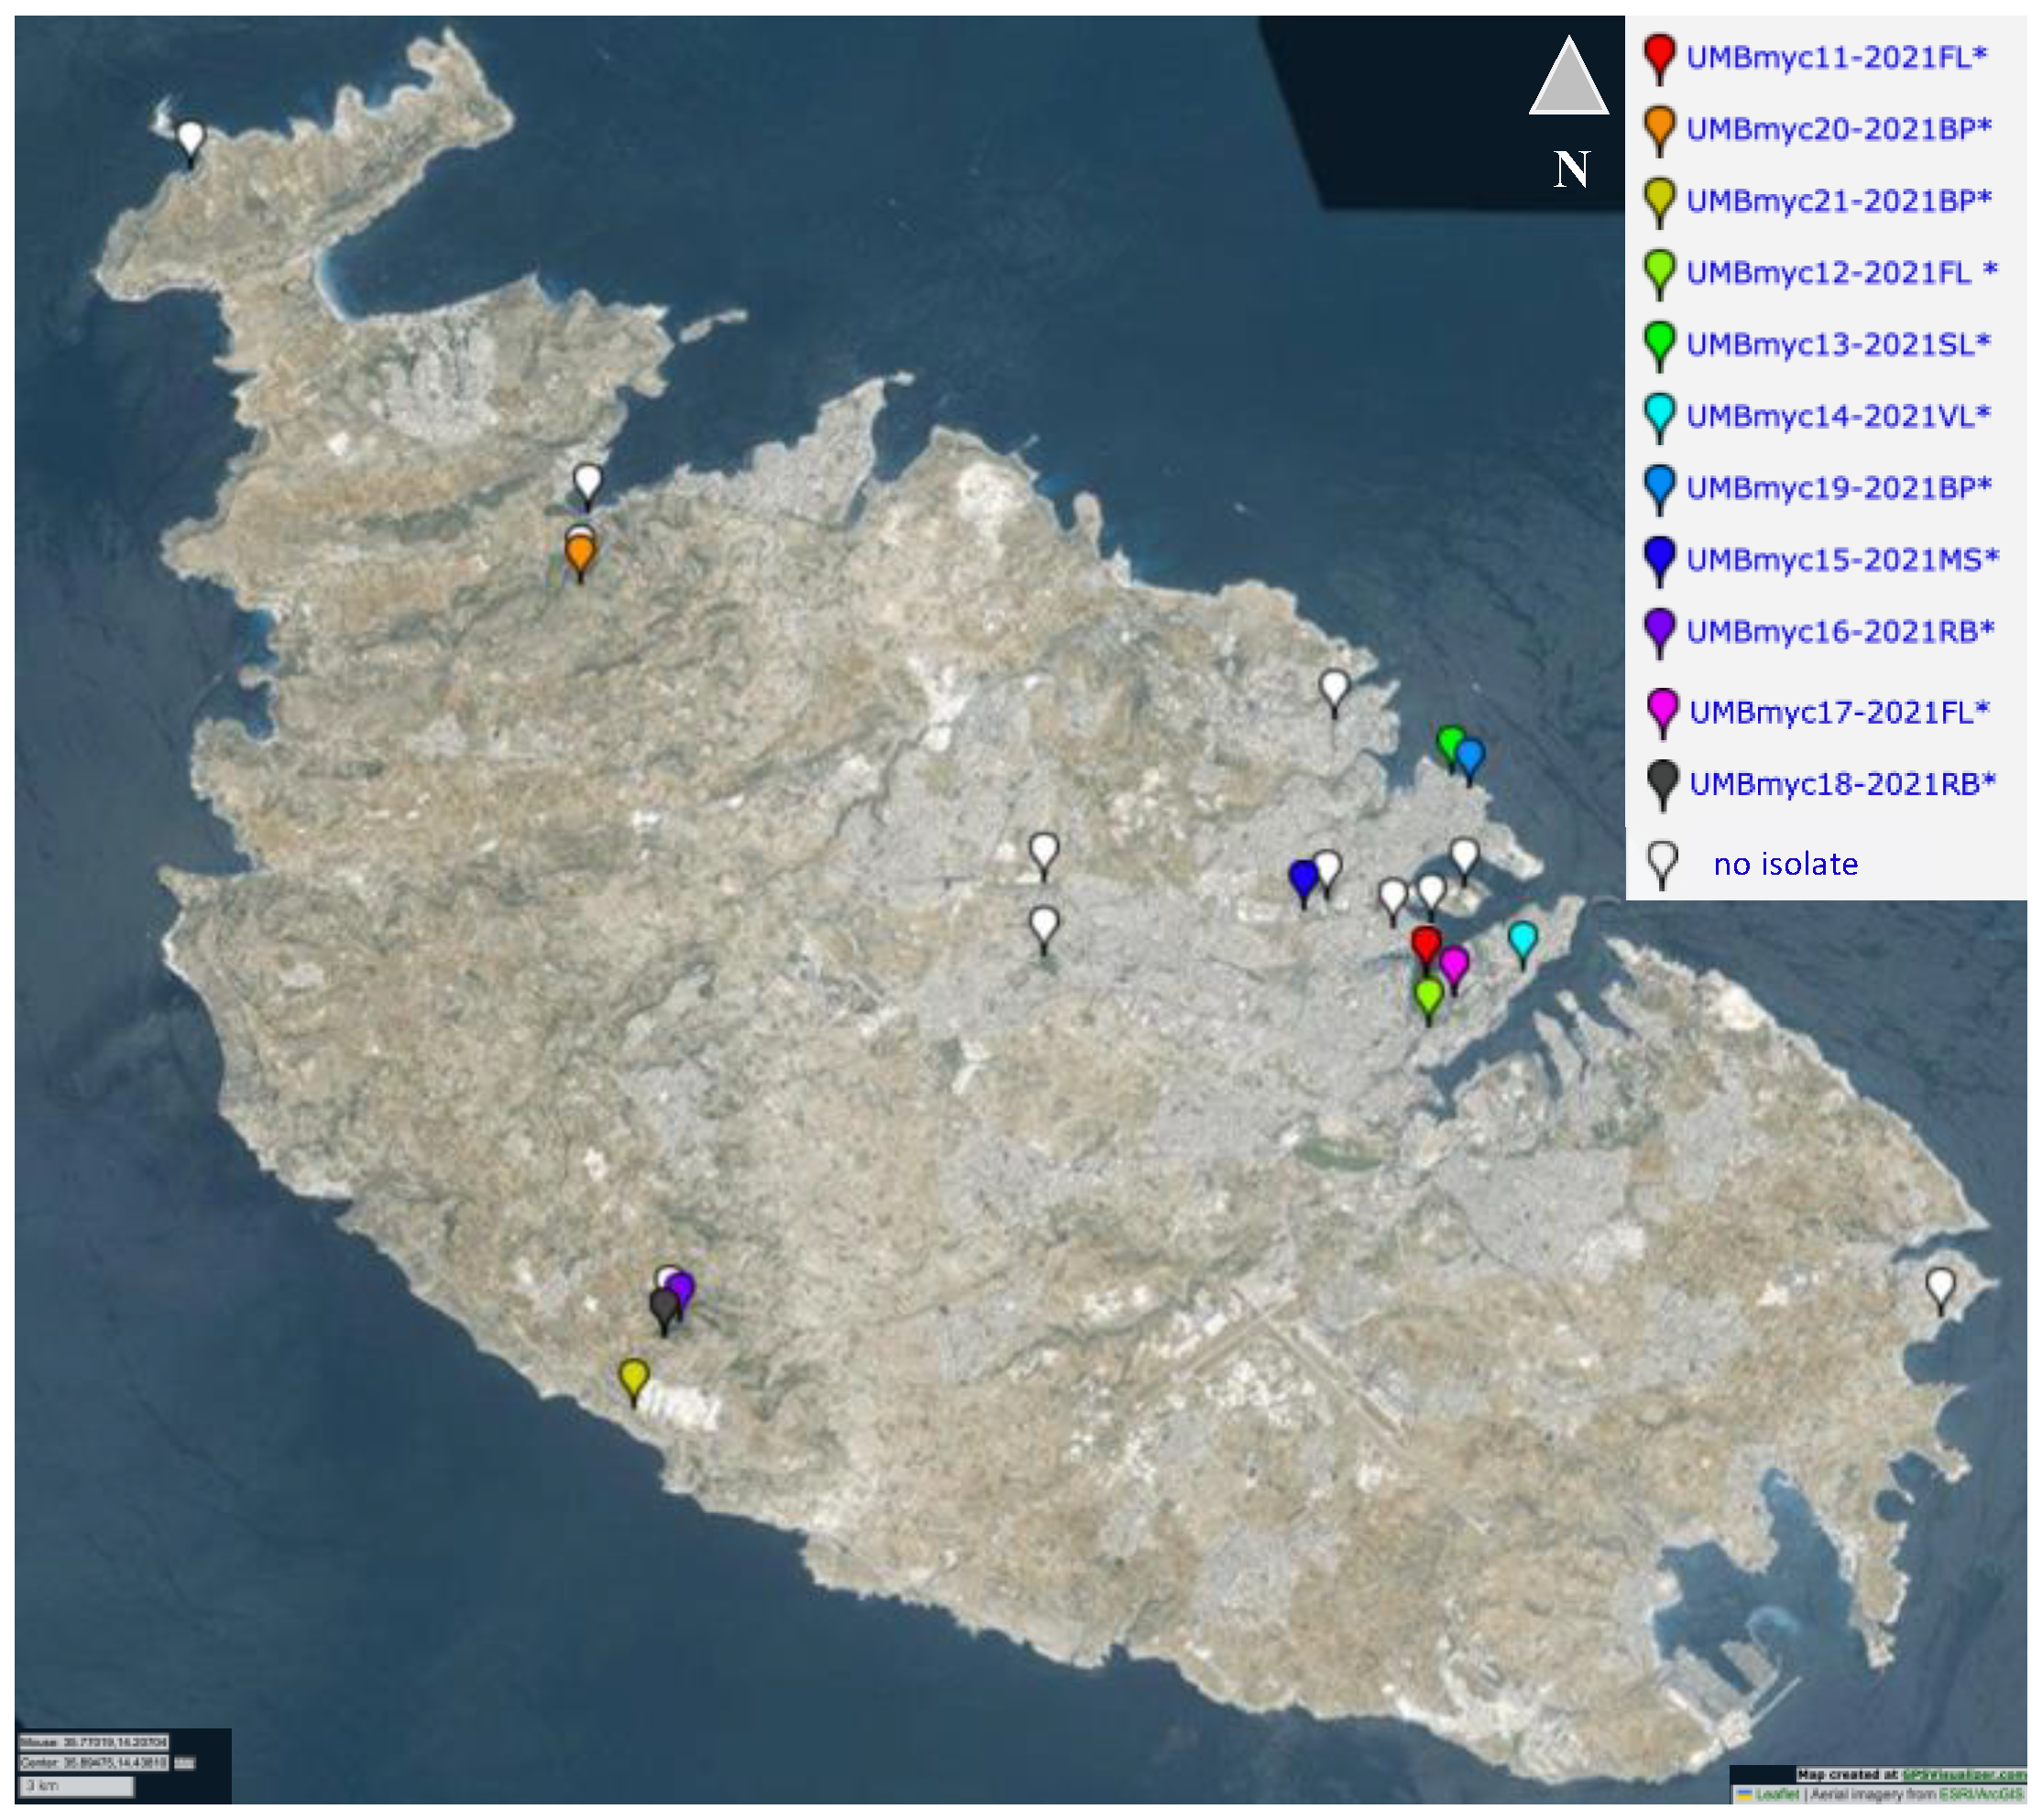The height and width of the screenshot is (1820, 2042).
Task: Open UMBmyc11-2021FL* legend link
Action: (1836, 58)
